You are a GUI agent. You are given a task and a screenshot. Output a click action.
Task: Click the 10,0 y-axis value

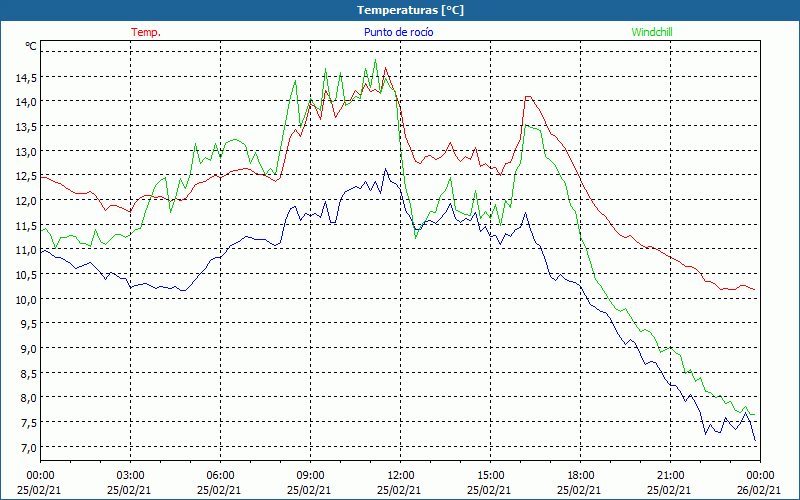26,299
